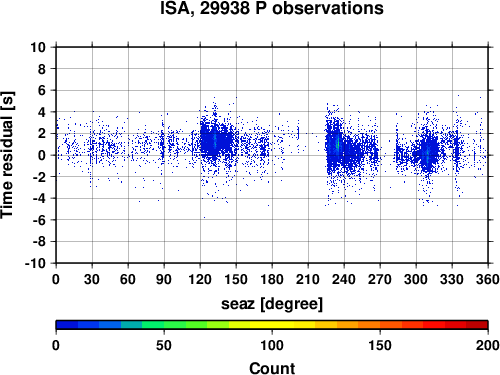The height and width of the screenshot is (375, 500).
Task: Click the data cluster near 310 degrees
Action: (x=427, y=152)
